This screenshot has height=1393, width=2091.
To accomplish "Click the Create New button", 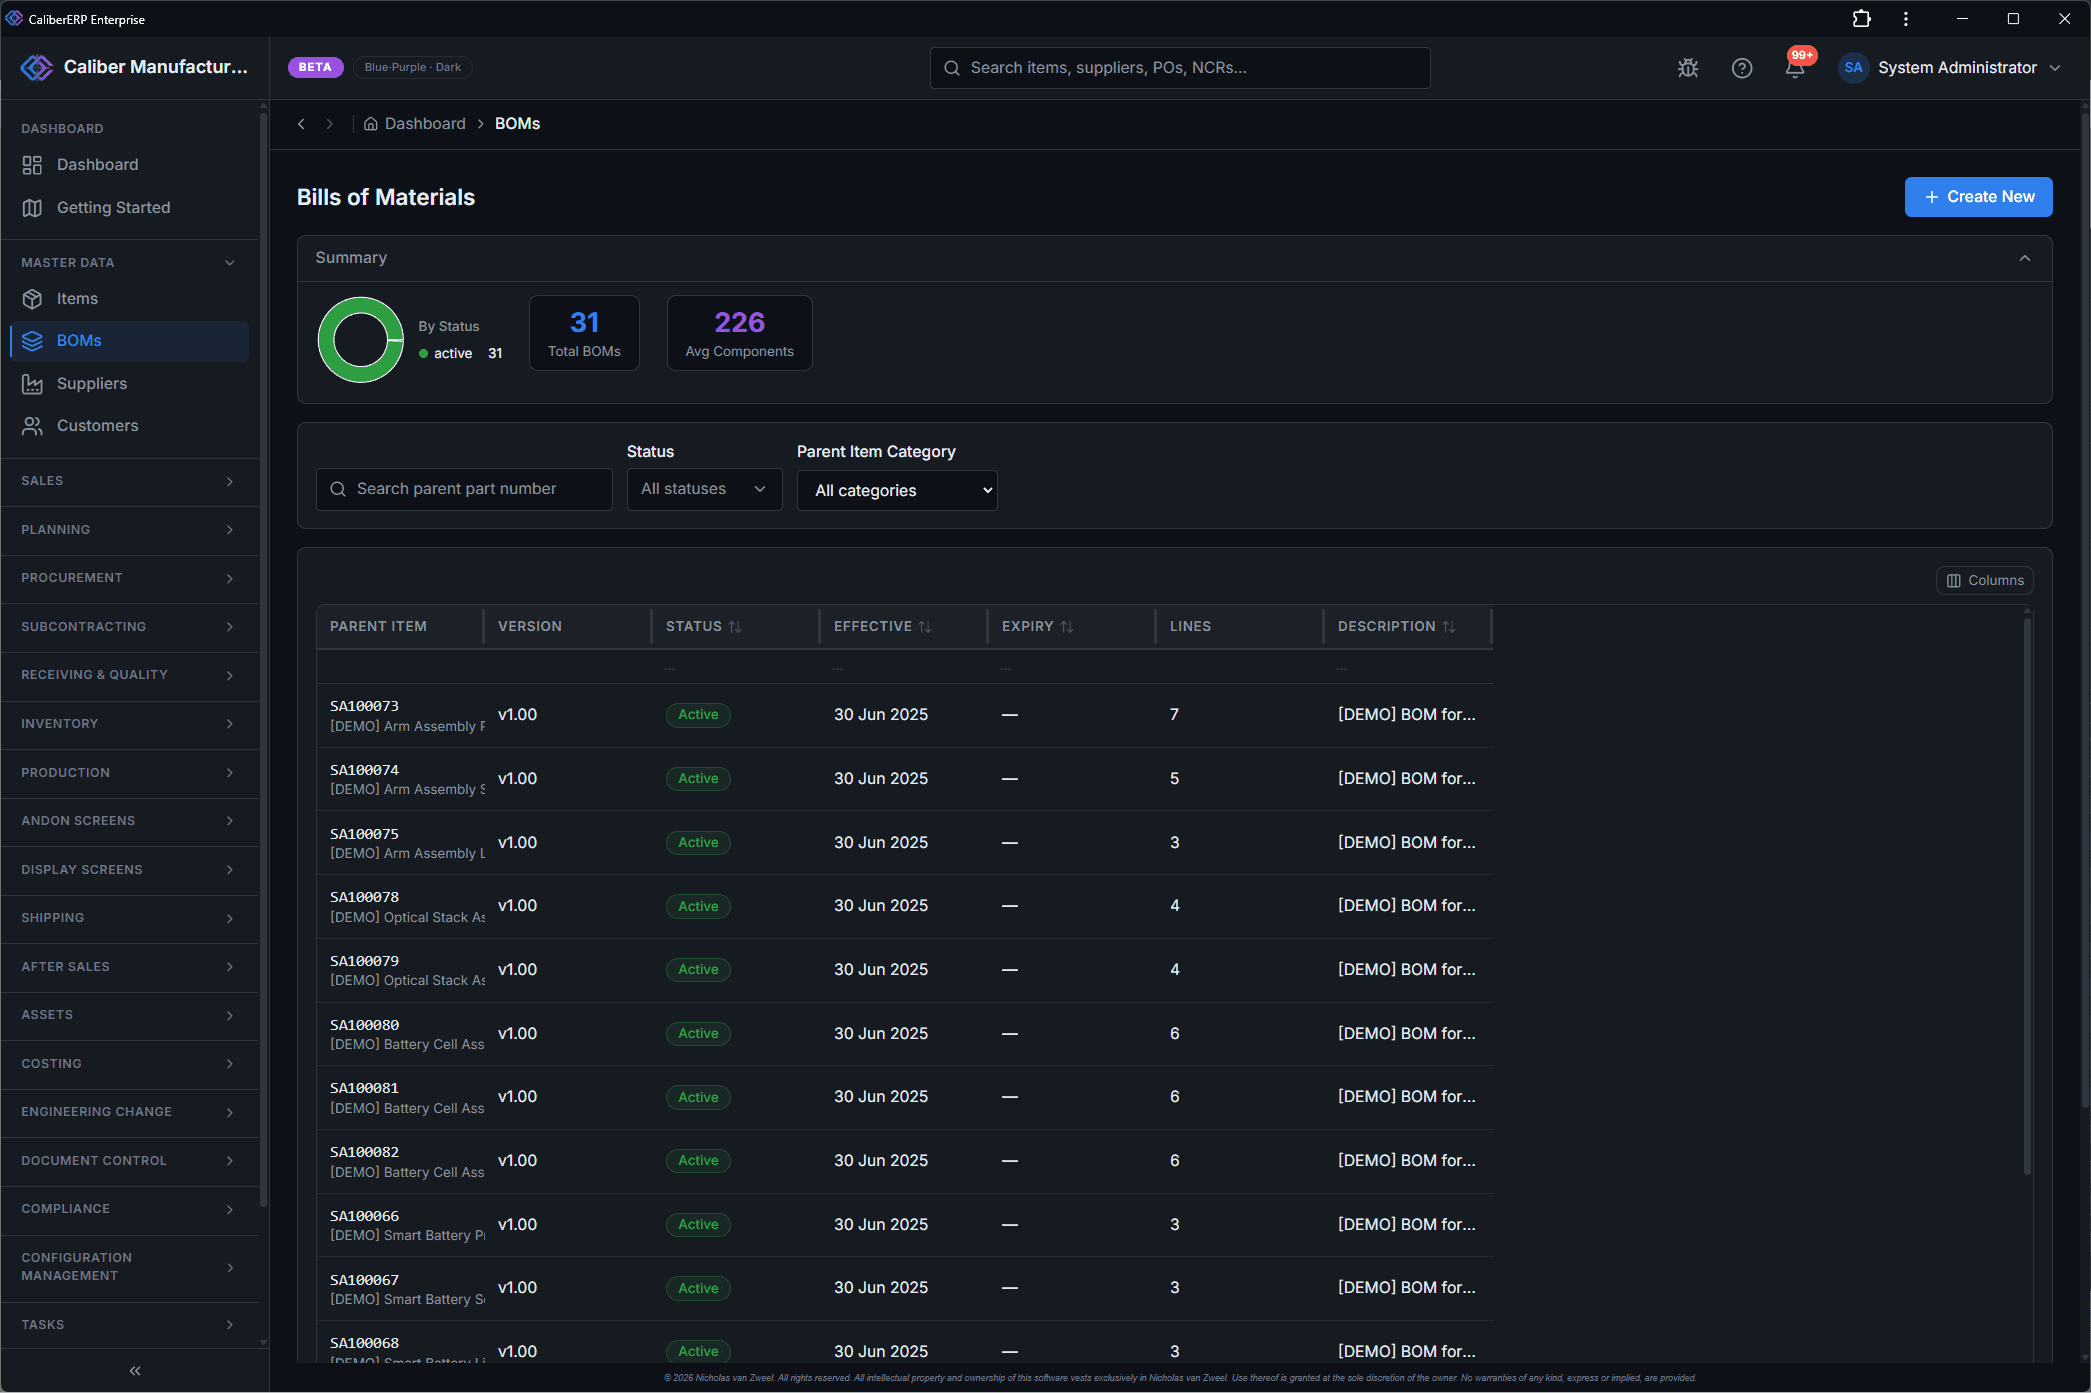I will [x=1978, y=197].
